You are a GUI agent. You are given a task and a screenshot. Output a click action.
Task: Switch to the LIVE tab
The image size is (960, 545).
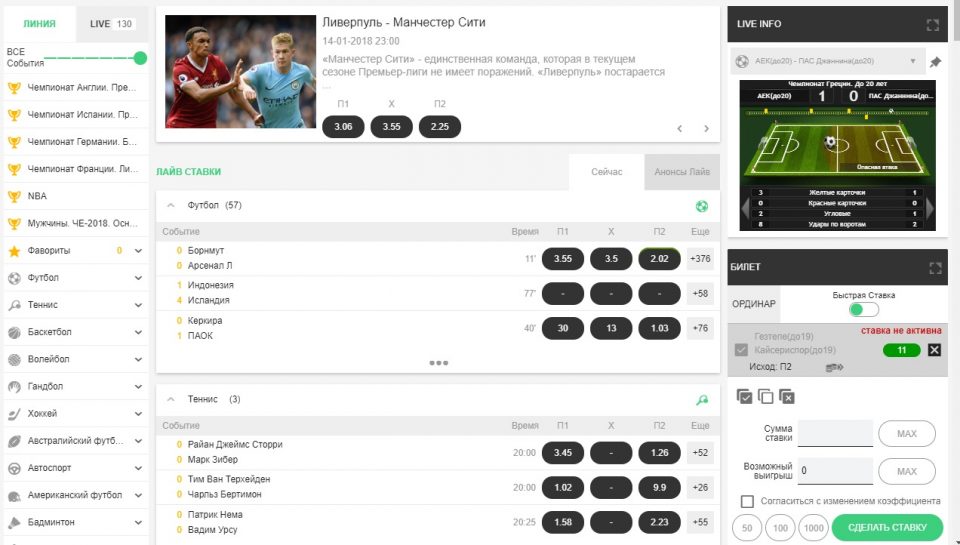pyautogui.click(x=110, y=23)
